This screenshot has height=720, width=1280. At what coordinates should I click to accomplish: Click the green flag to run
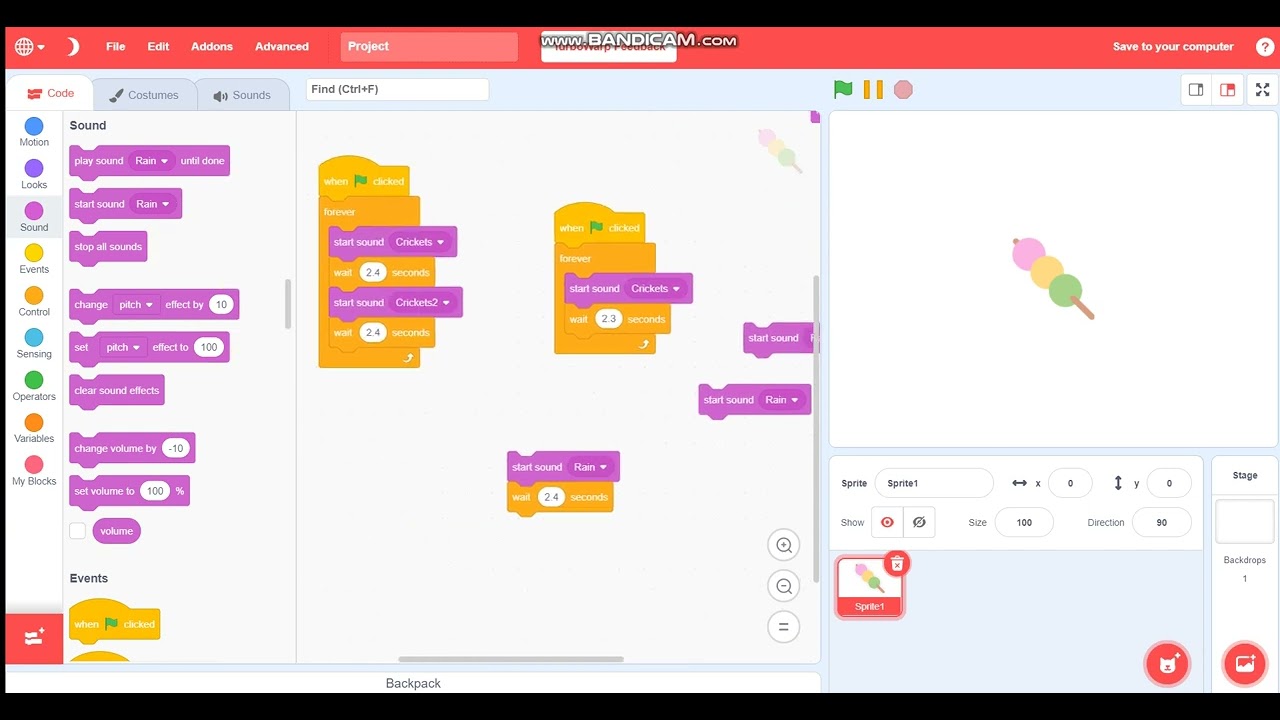(x=843, y=89)
